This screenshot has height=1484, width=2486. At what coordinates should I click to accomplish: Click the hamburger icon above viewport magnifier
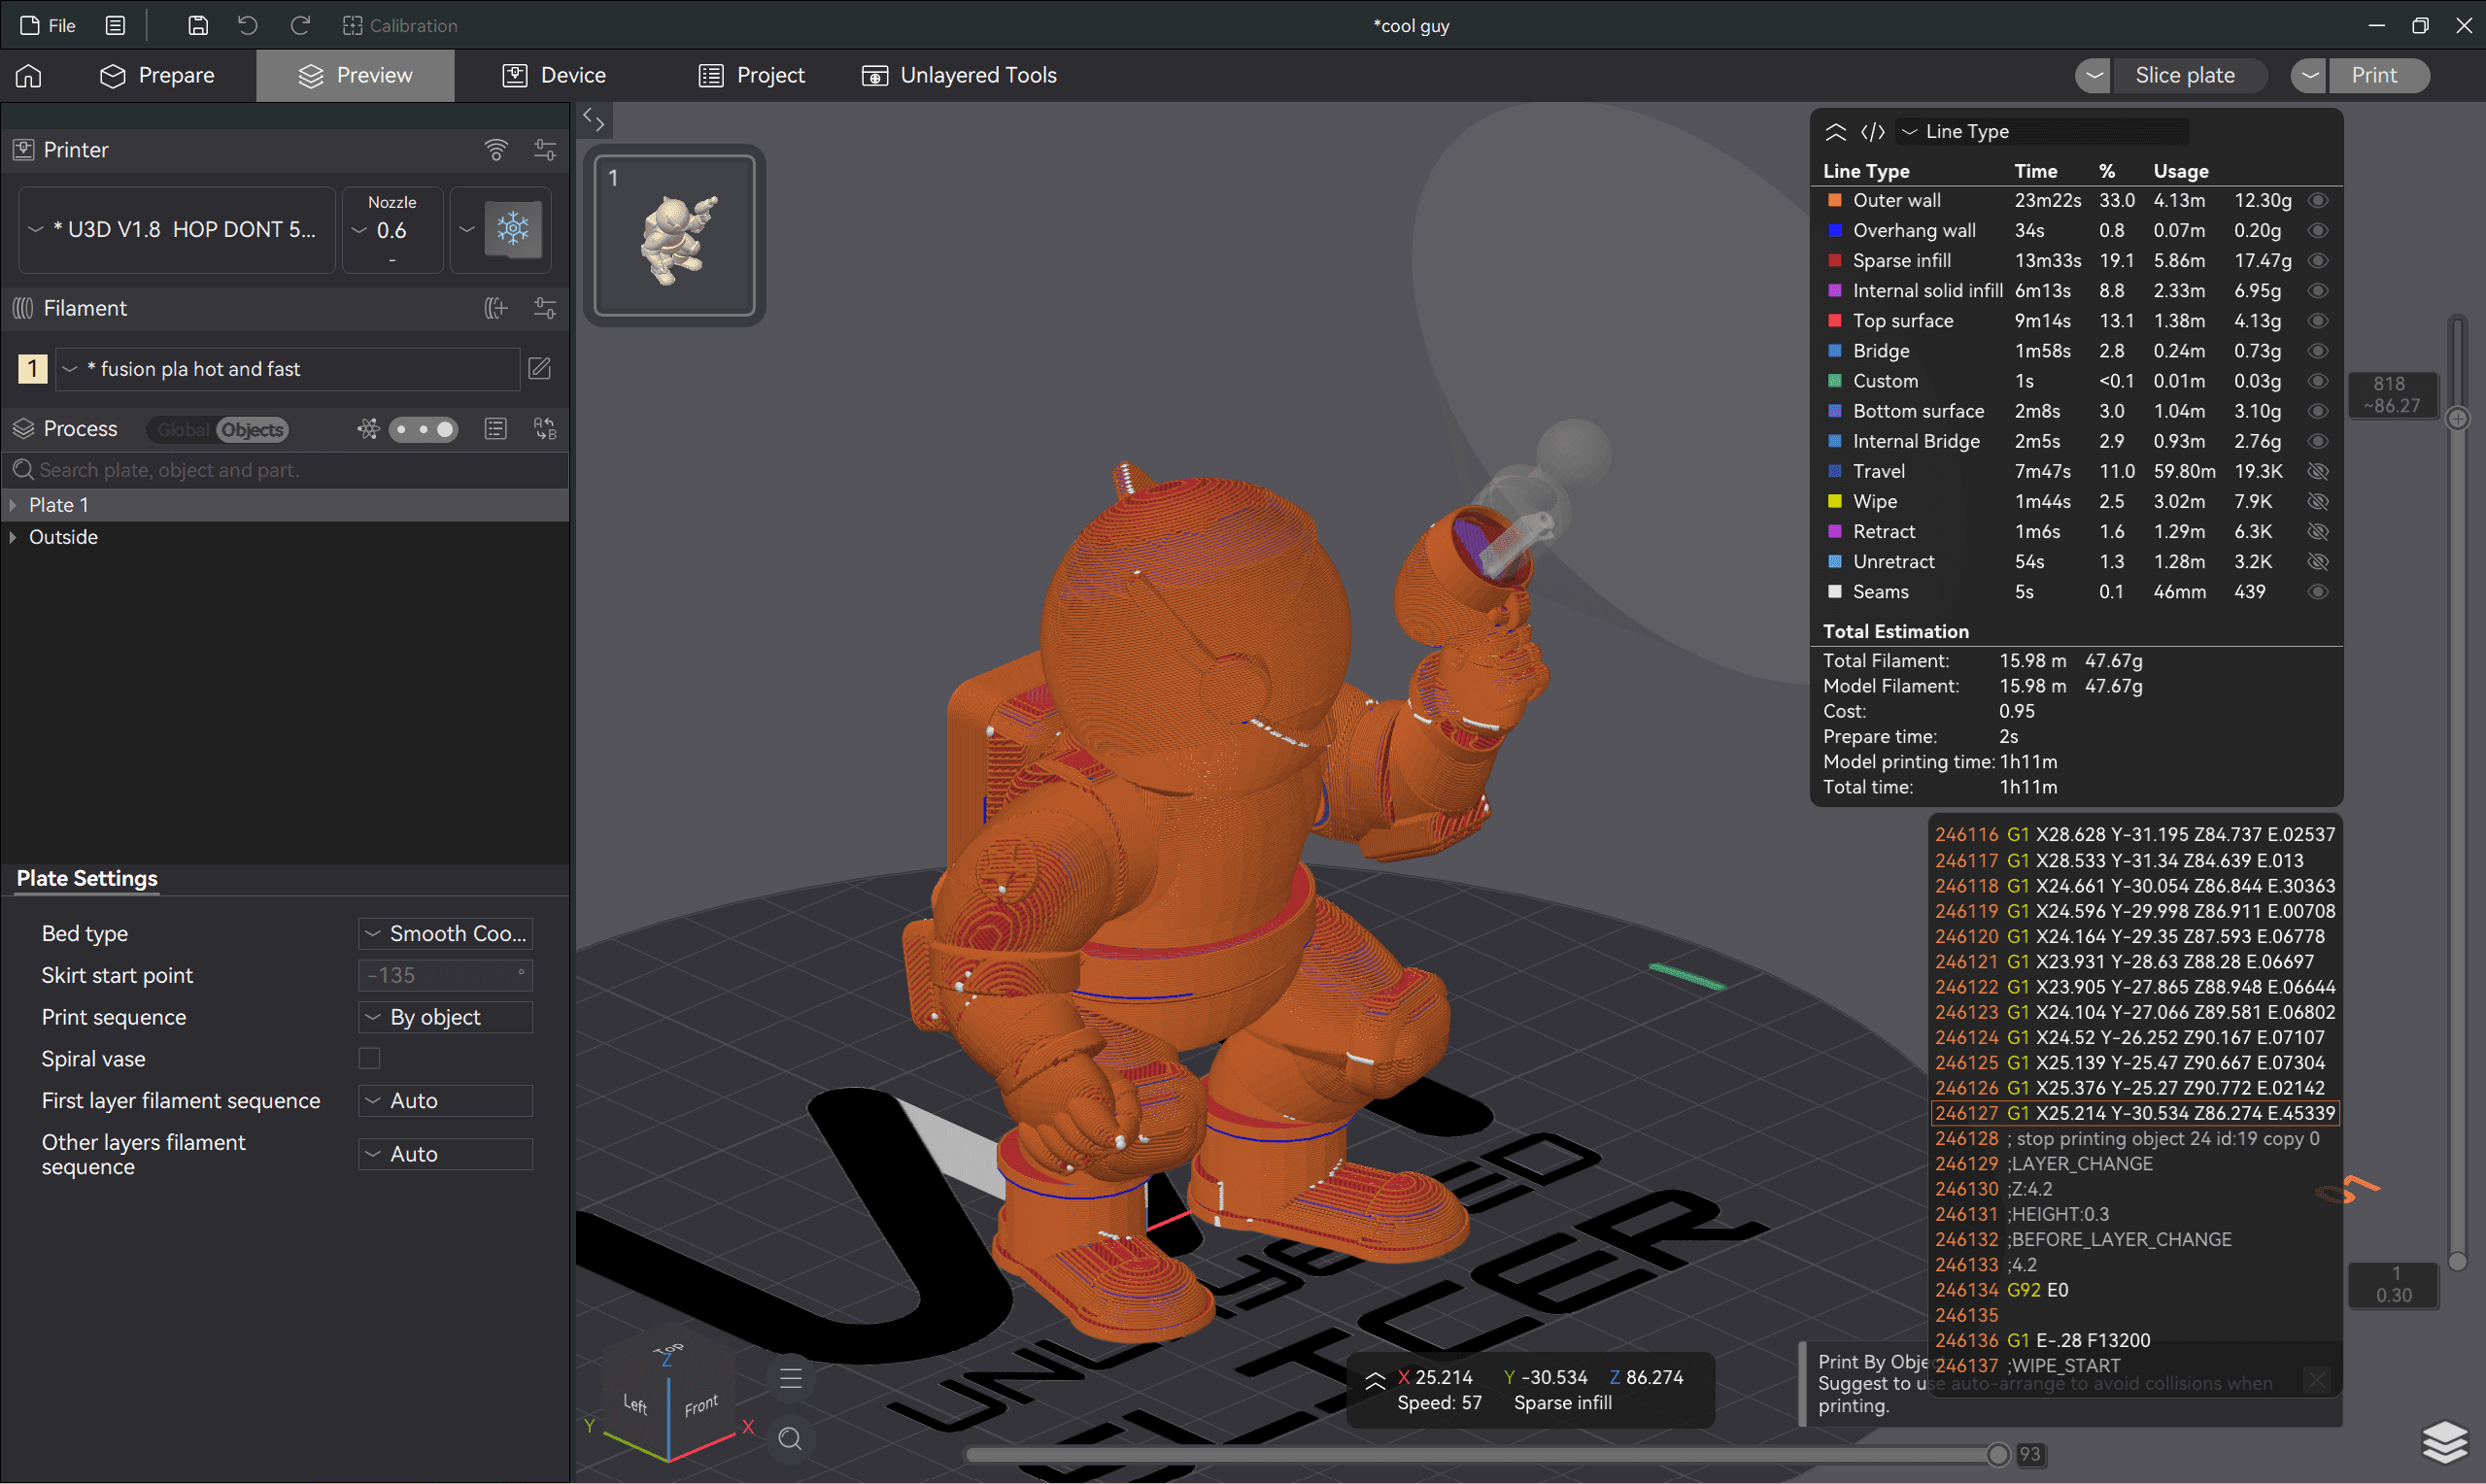[x=791, y=1378]
